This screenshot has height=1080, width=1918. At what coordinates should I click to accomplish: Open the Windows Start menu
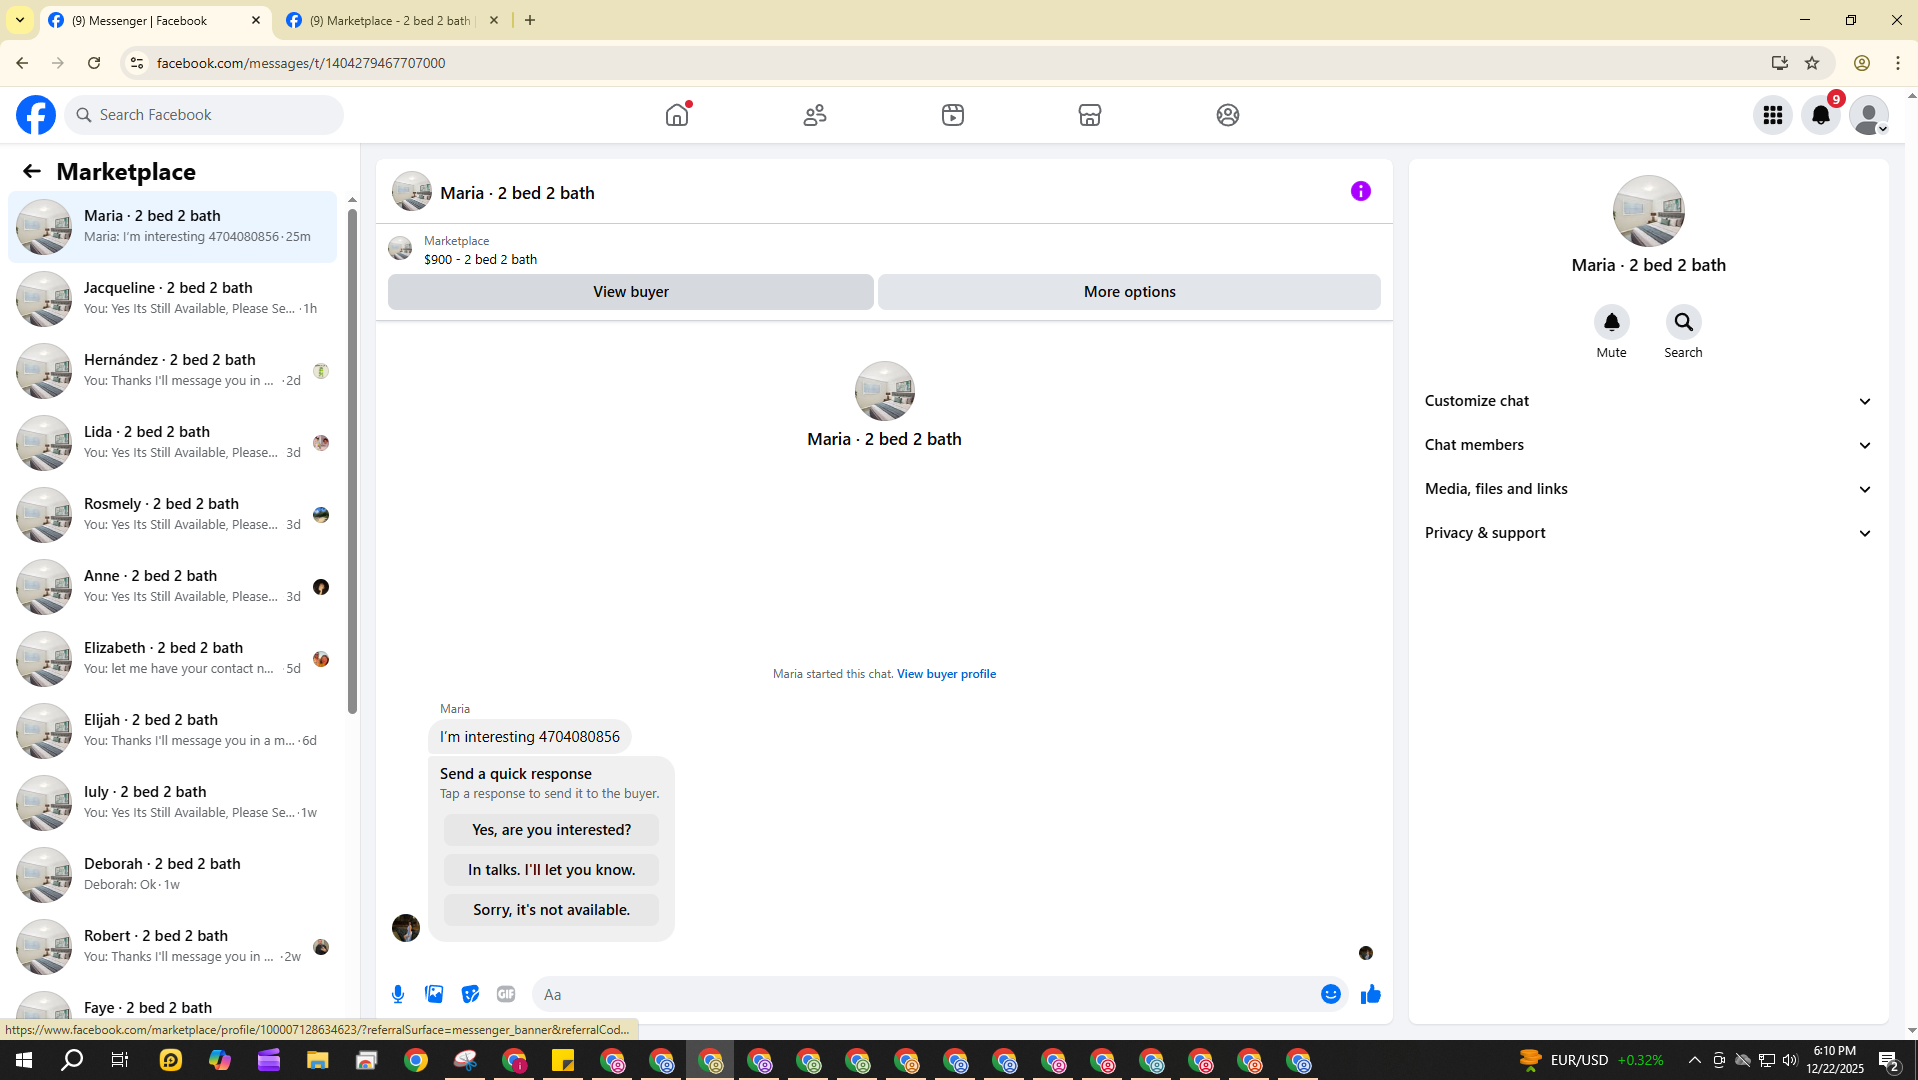click(24, 1061)
